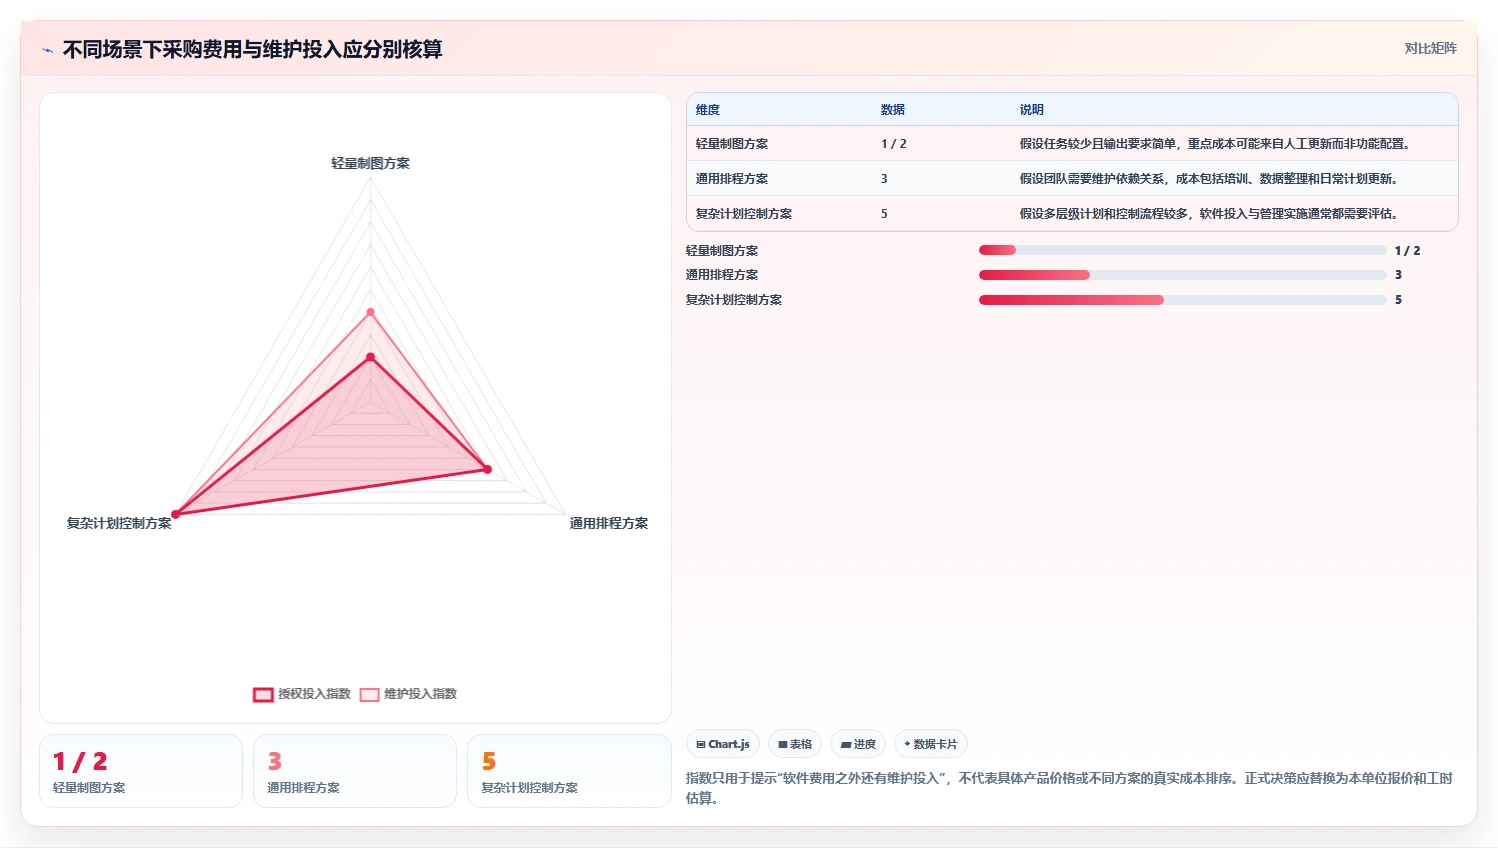Click the value 5 in the table
The width and height of the screenshot is (1498, 848).
884,214
